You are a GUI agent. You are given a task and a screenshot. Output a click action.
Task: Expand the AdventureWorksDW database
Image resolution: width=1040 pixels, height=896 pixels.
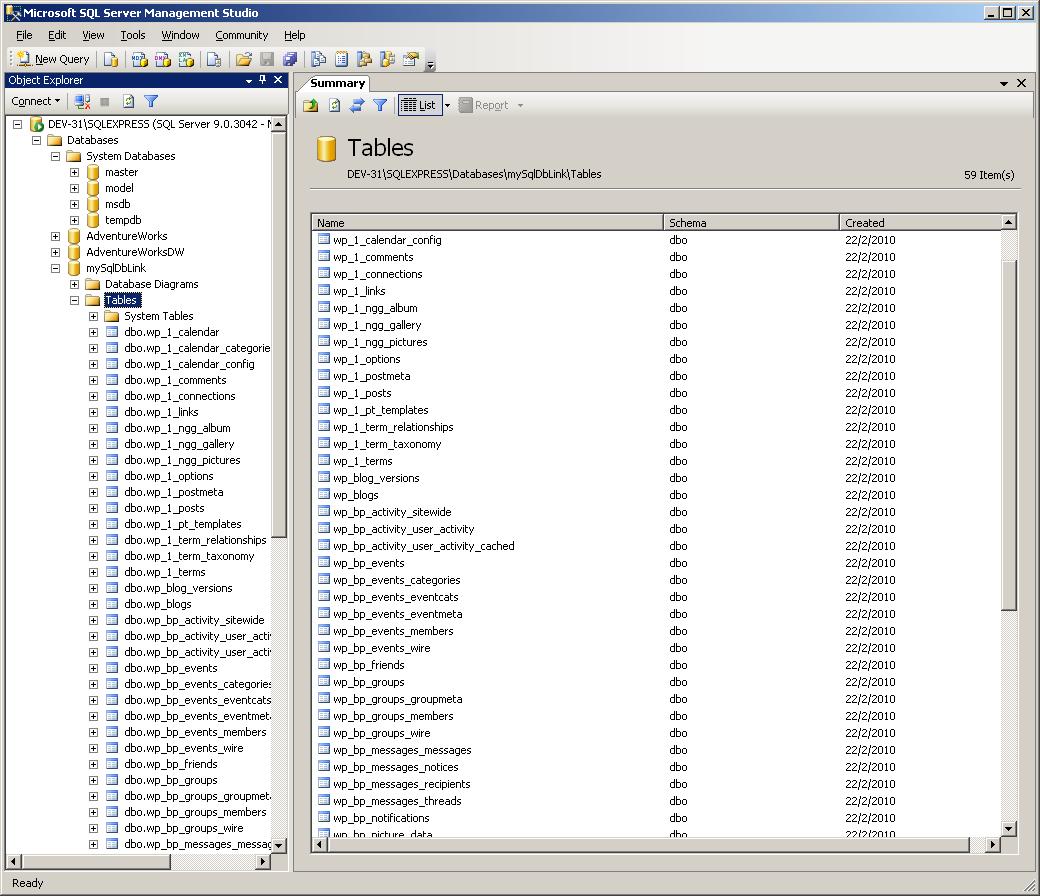(x=56, y=252)
